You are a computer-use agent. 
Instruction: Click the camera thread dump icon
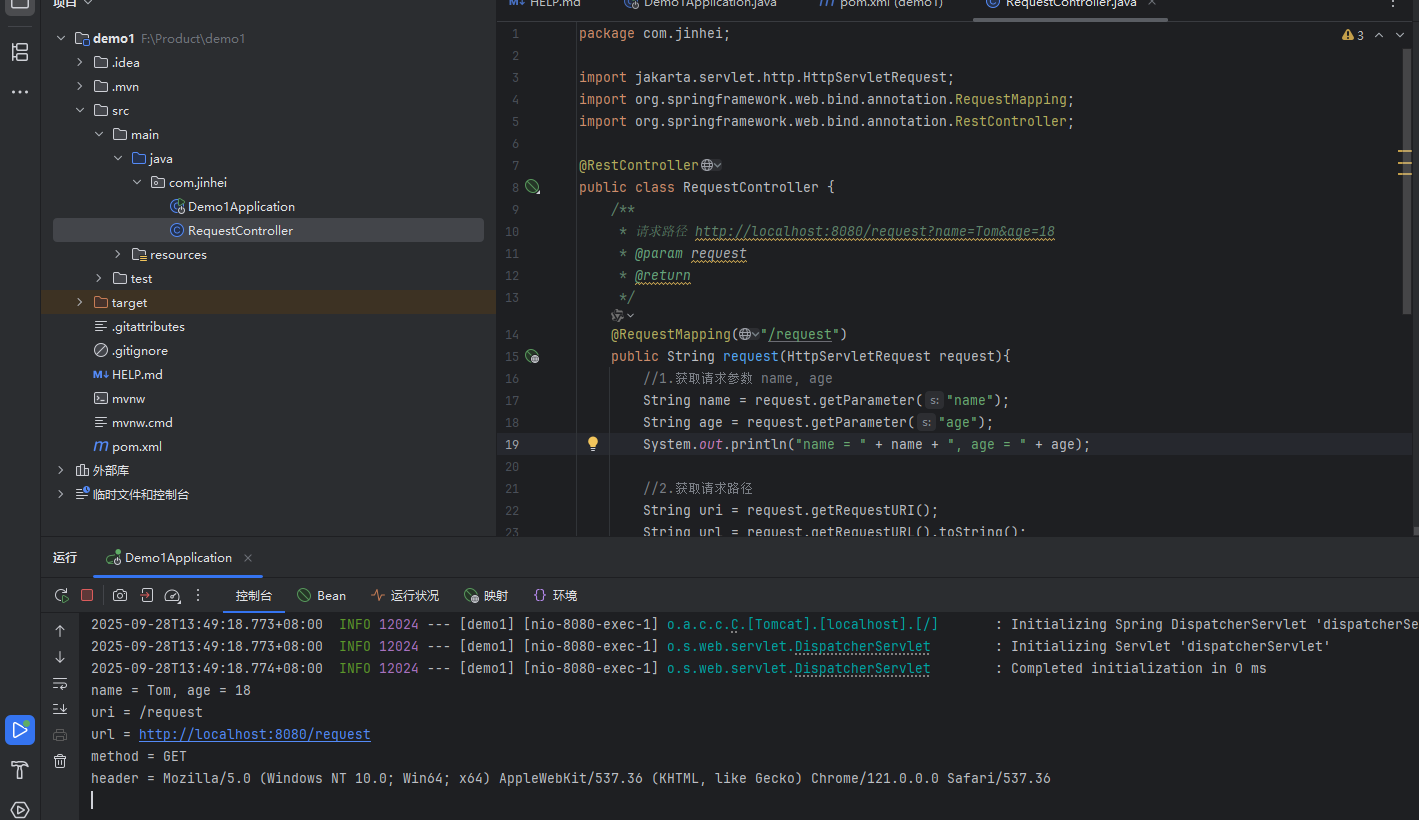coord(120,595)
